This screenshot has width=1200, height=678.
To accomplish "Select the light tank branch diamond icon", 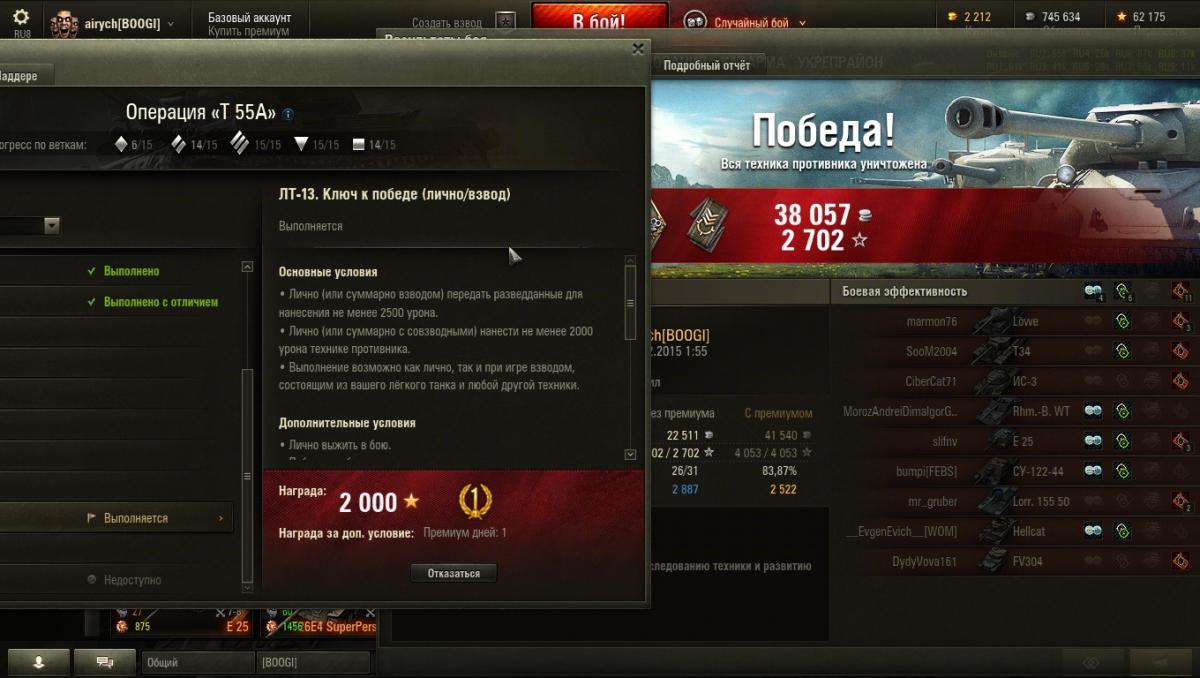I will (121, 144).
